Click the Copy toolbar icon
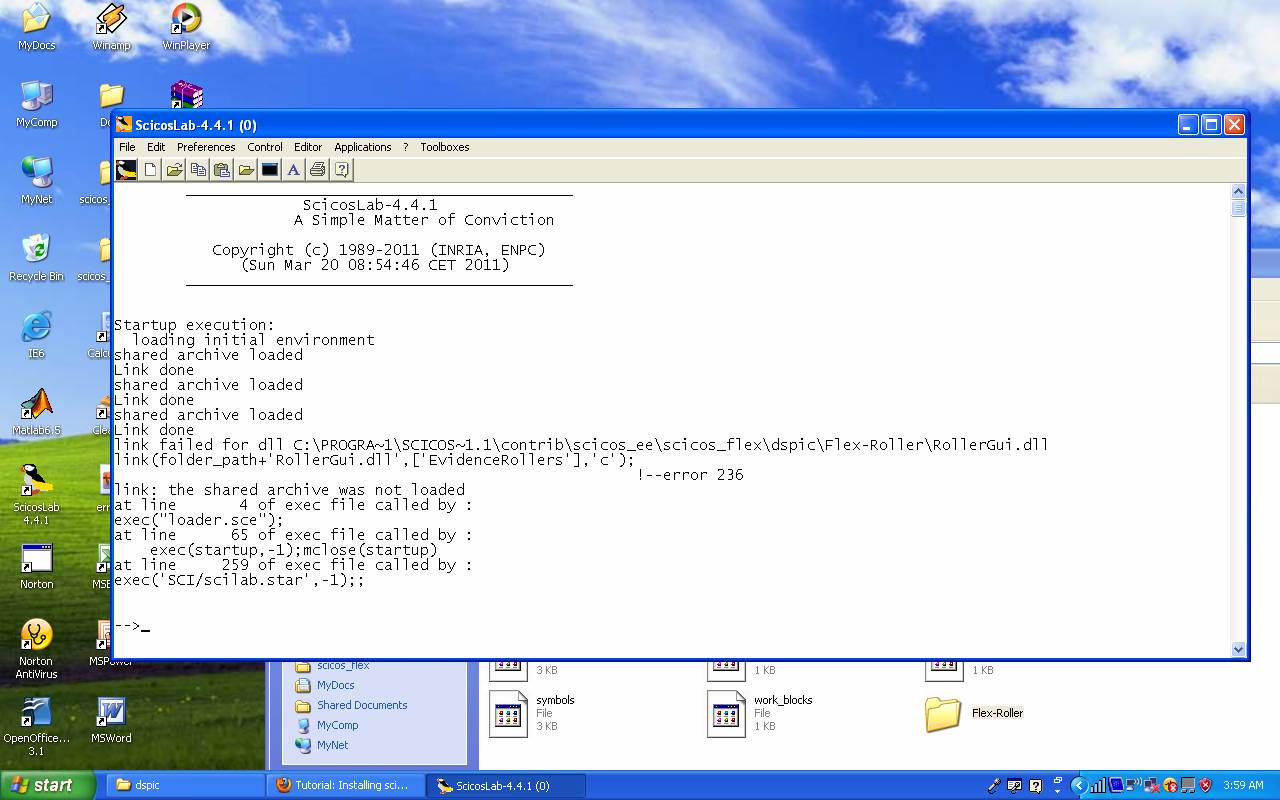The height and width of the screenshot is (800, 1280). (198, 170)
